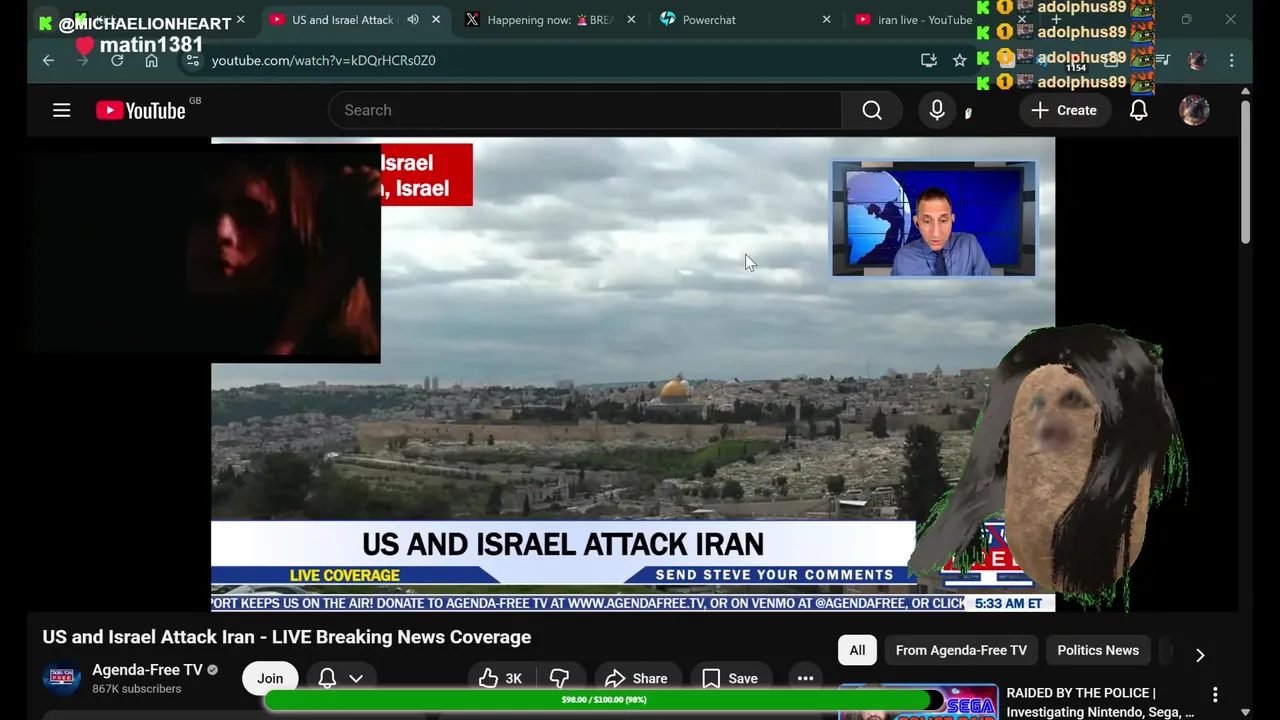Go to browser home page
Viewport: 1280px width, 720px height.
(x=151, y=60)
